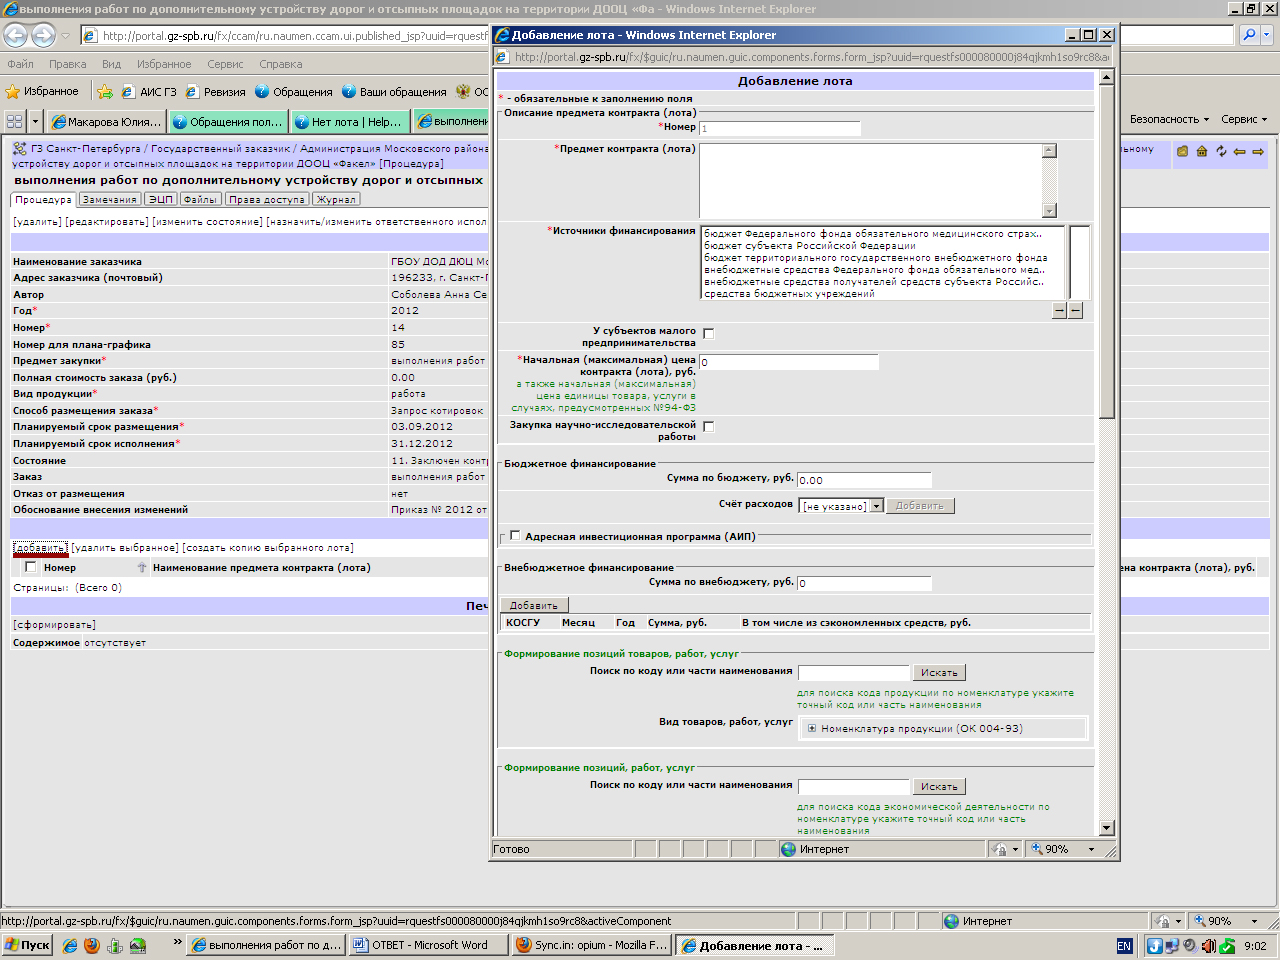Click the forward arrow in the main browser
Image resolution: width=1280 pixels, height=960 pixels.
point(43,36)
